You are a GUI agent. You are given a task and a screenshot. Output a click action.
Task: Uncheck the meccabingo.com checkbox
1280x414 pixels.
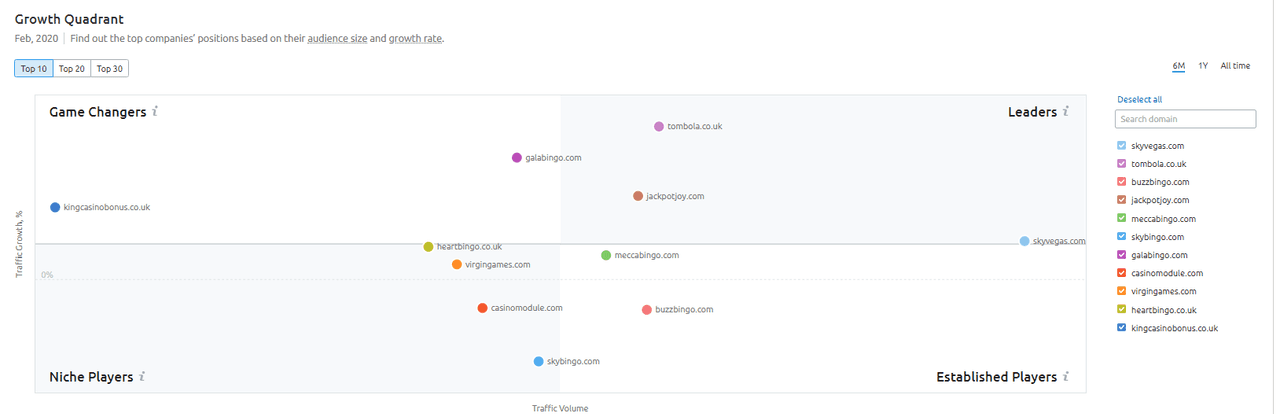(x=1121, y=219)
